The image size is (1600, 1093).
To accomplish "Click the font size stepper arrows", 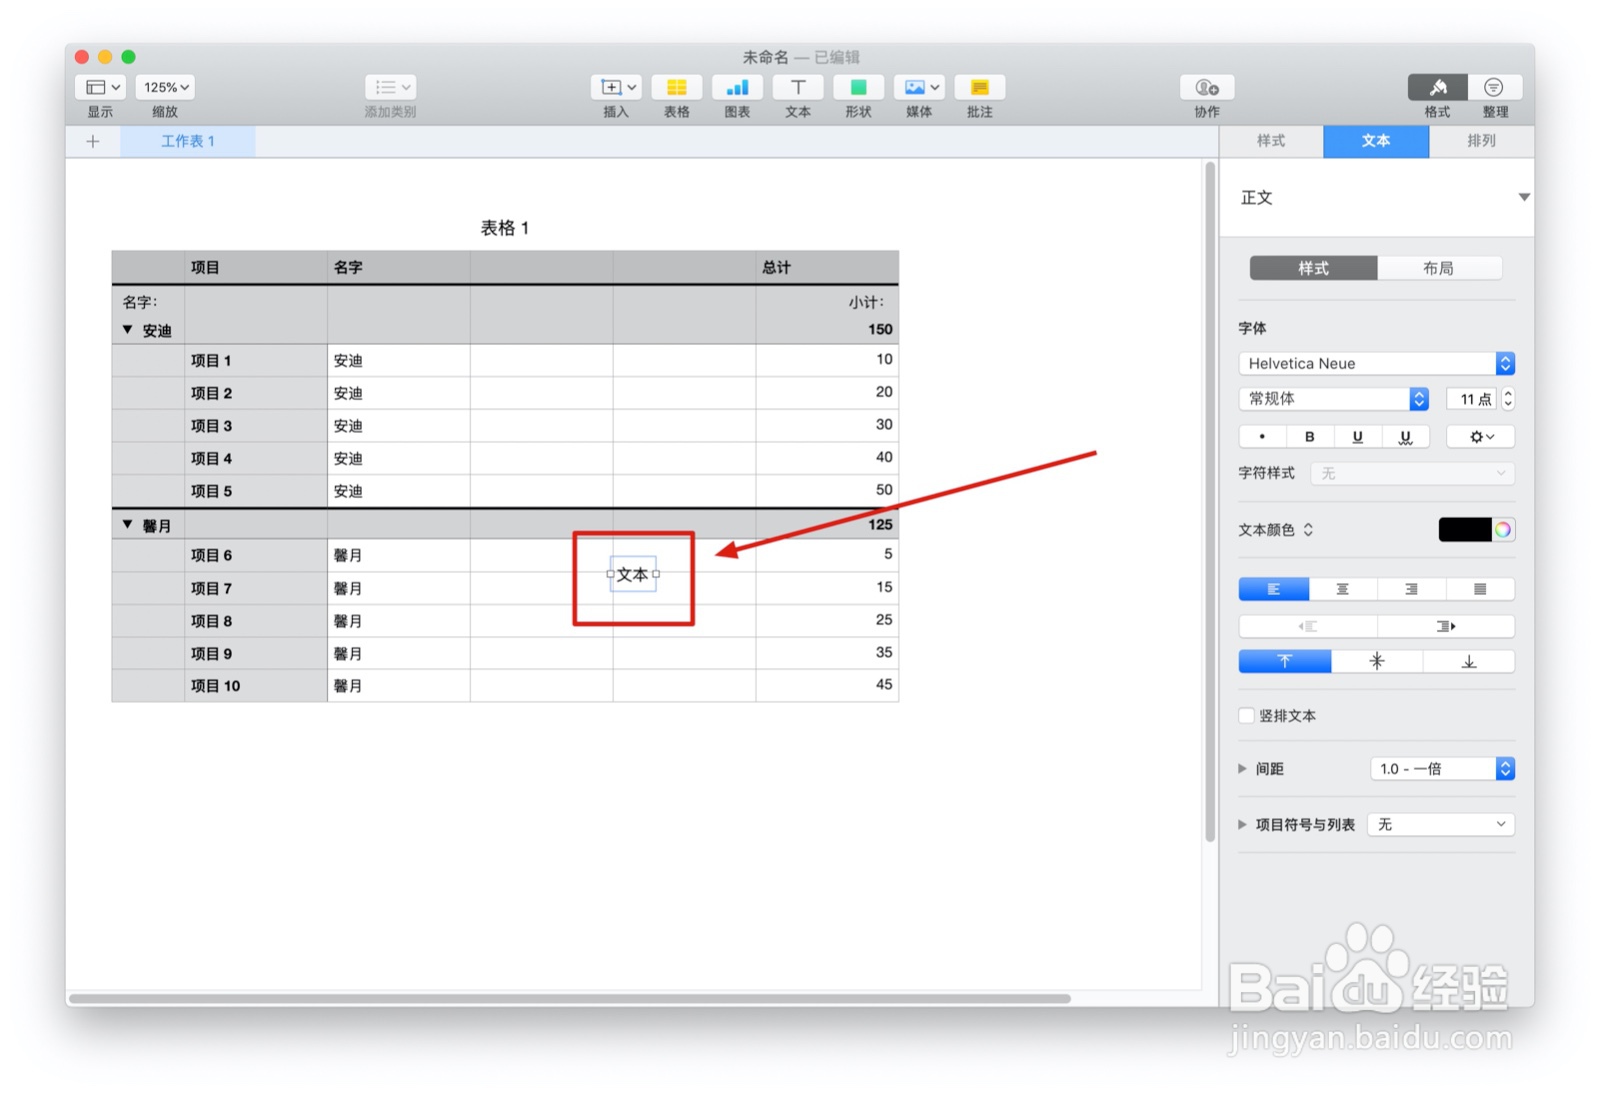I will (1508, 398).
